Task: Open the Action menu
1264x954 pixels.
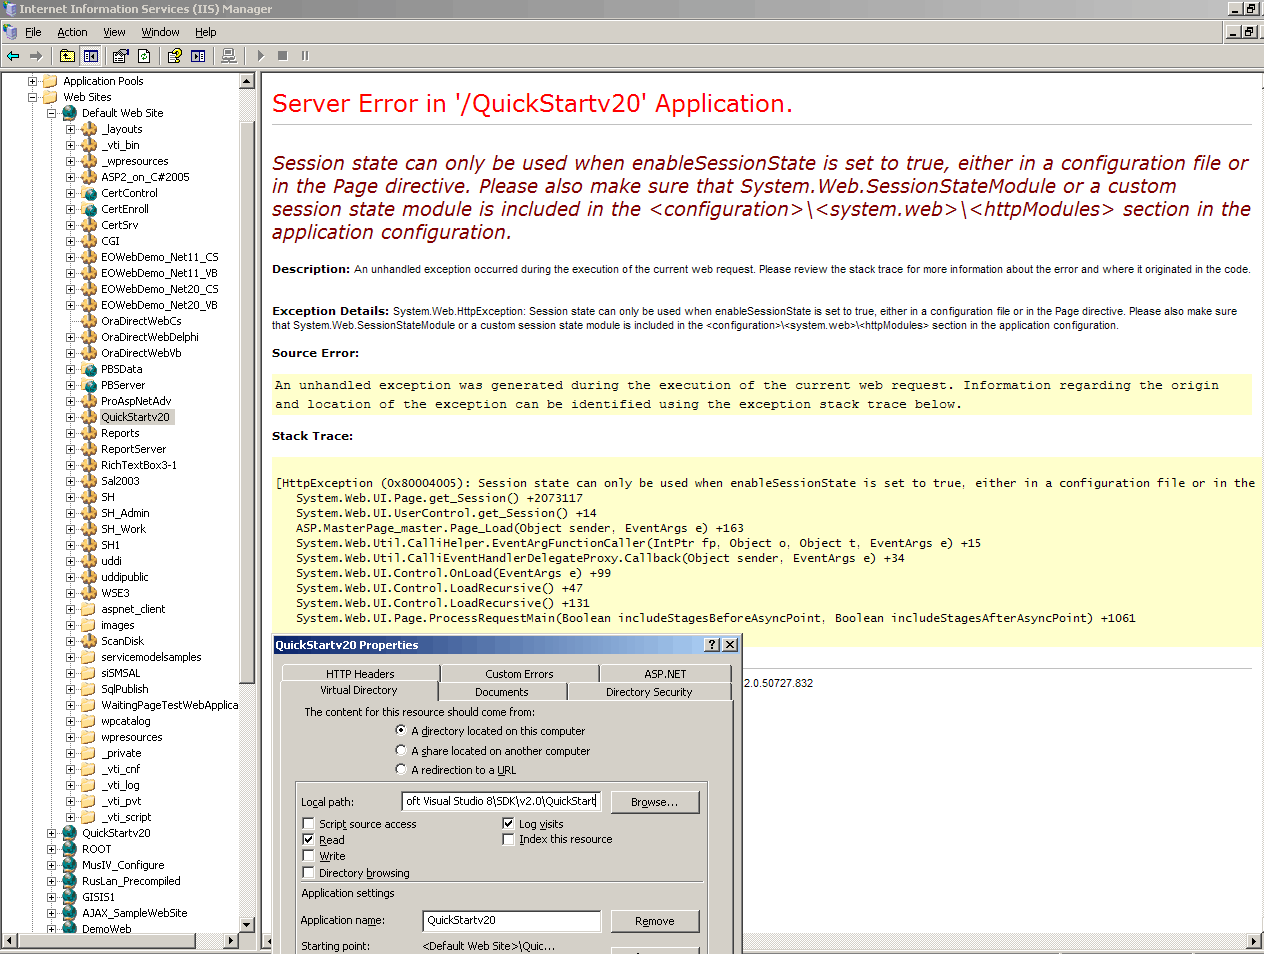Action: coord(72,32)
